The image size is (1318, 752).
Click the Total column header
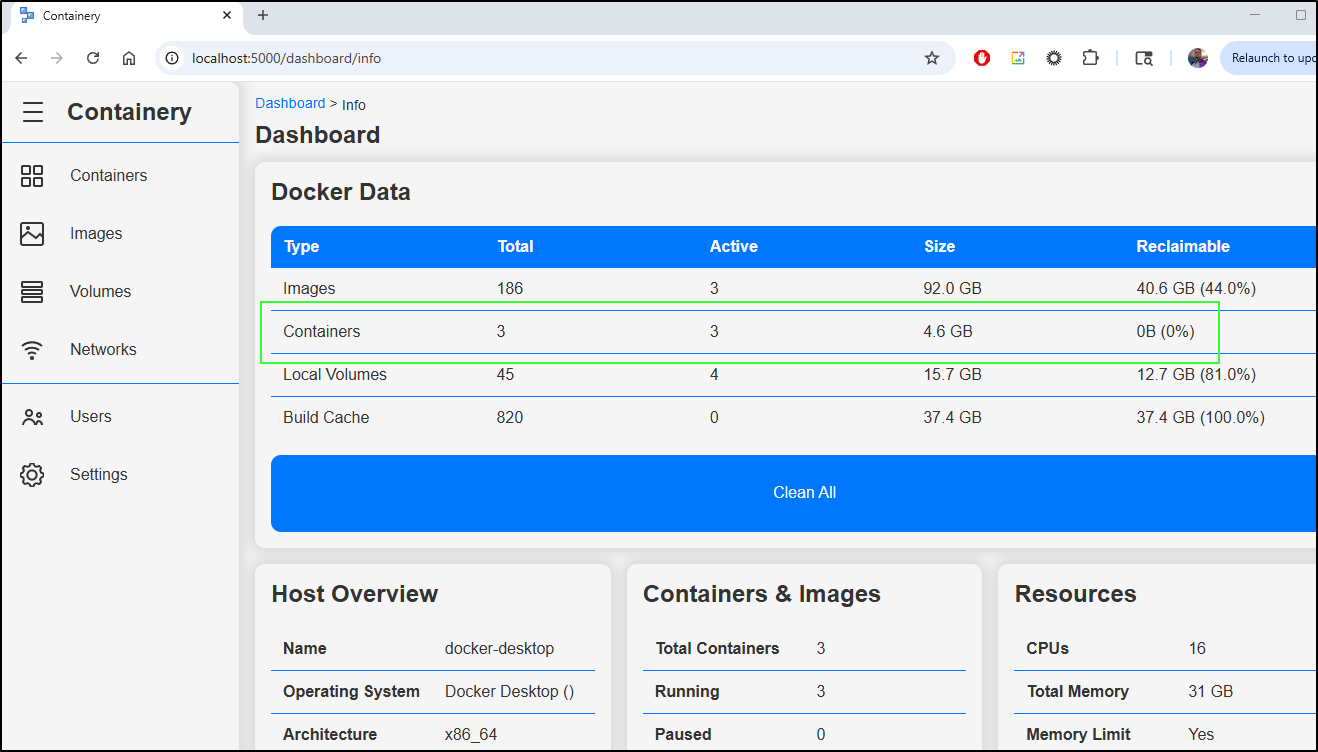click(x=515, y=247)
